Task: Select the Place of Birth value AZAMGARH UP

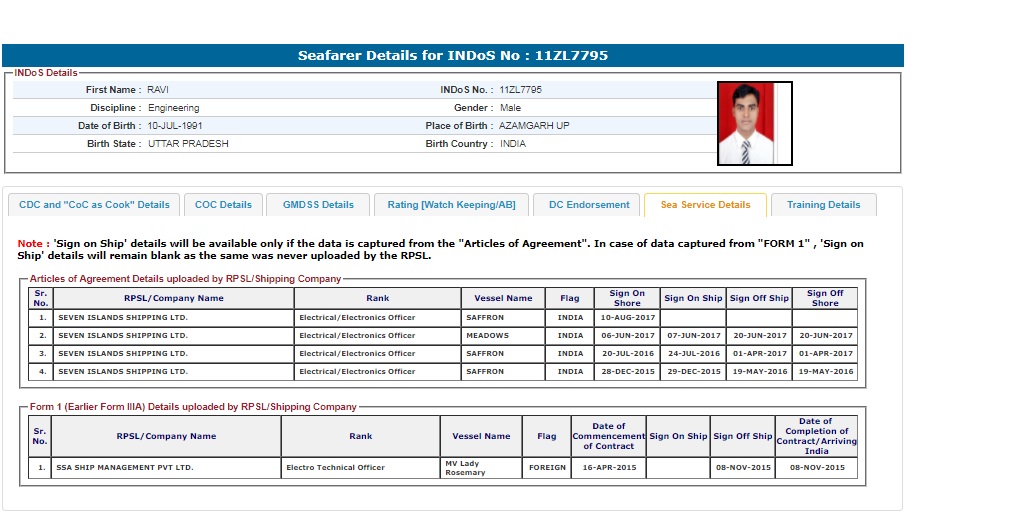Action: [x=534, y=126]
